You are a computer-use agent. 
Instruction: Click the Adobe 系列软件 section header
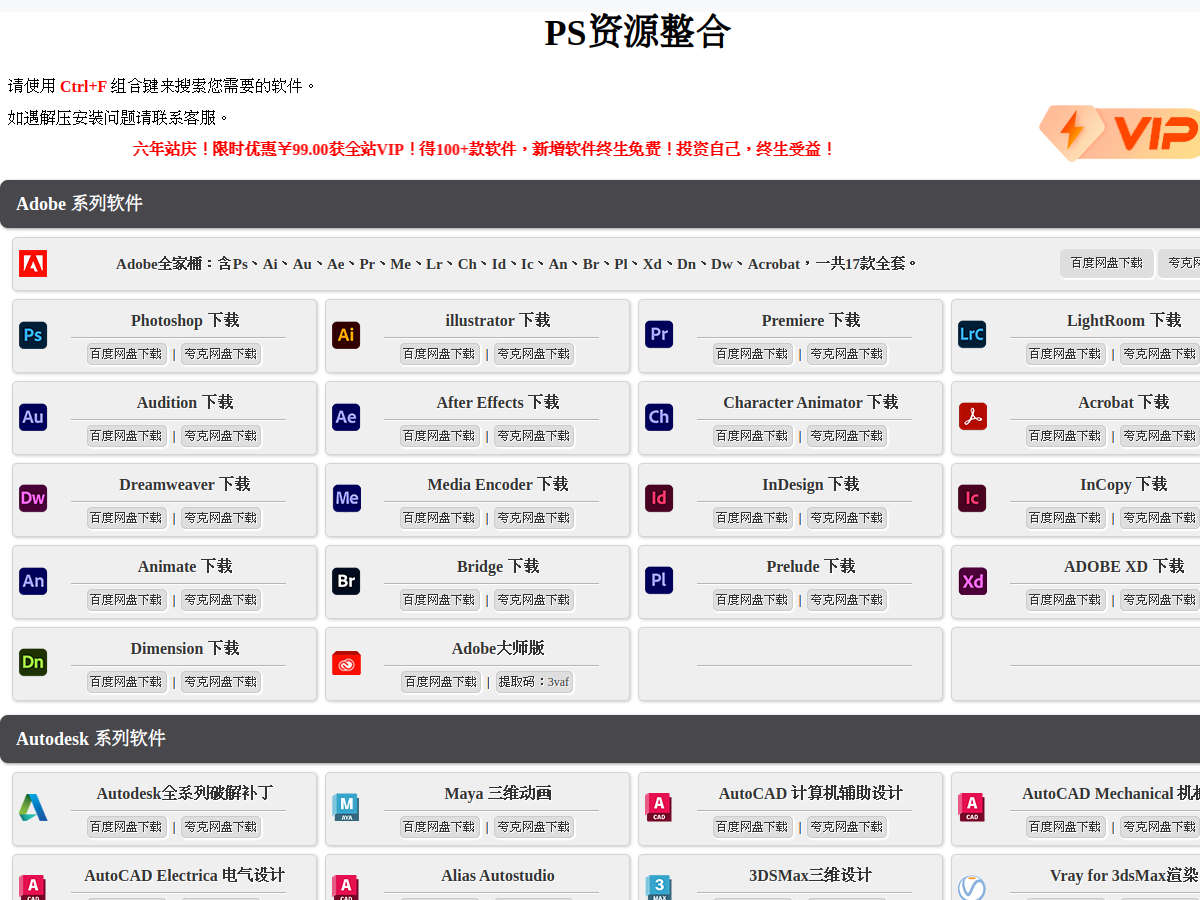pos(600,204)
